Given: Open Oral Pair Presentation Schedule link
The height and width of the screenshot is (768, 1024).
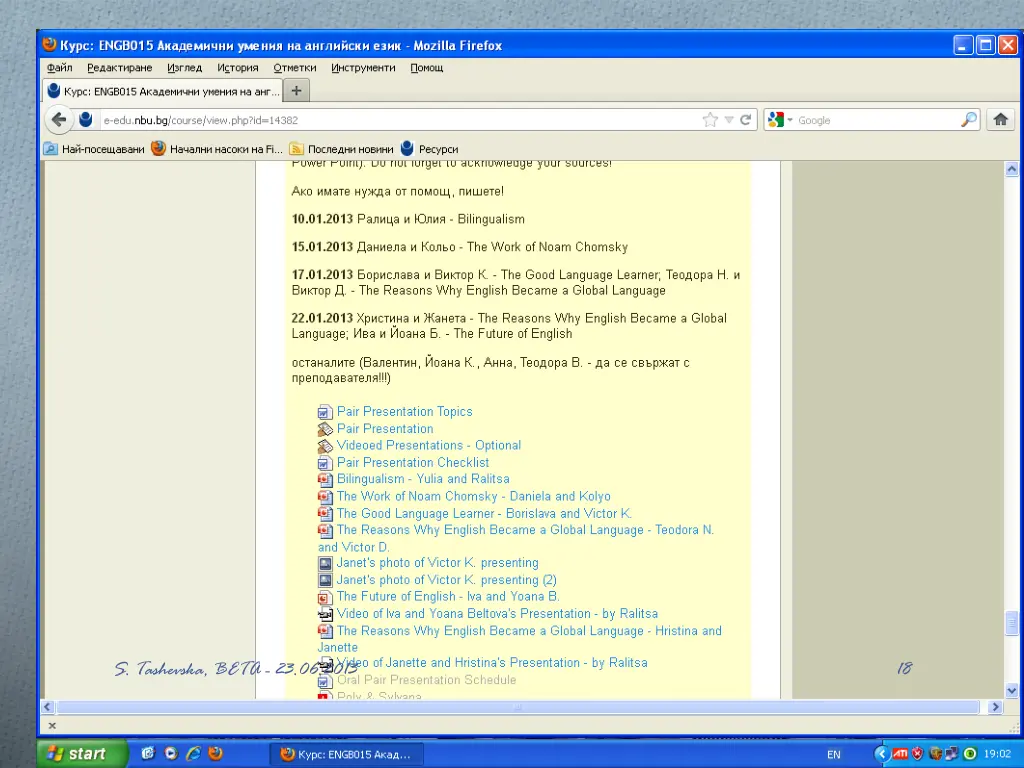Looking at the screenshot, I should 426,680.
